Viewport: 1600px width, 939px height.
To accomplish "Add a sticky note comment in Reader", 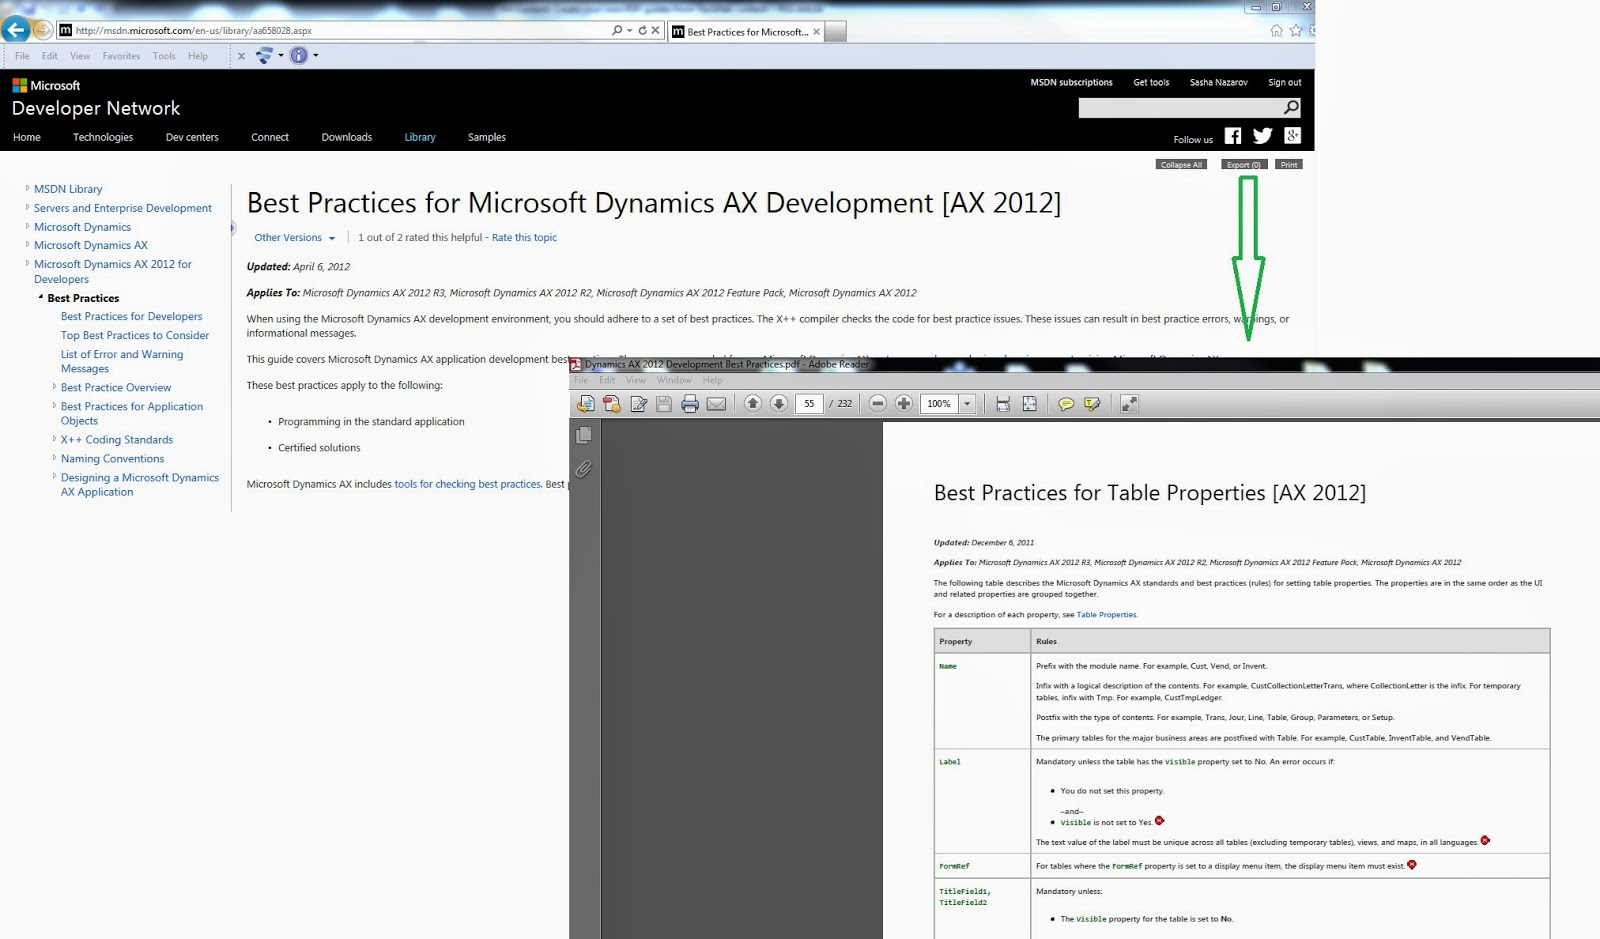I will tap(1066, 404).
